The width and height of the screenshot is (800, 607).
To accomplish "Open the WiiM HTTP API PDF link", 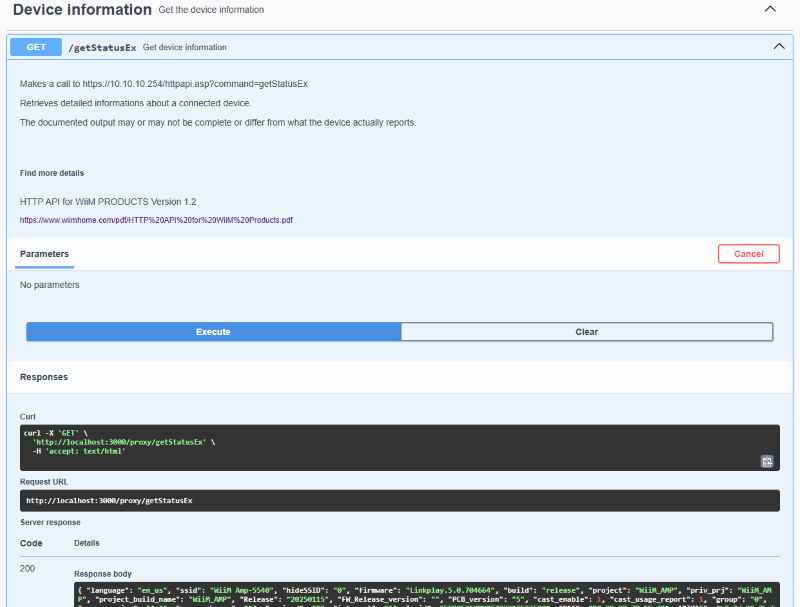I will click(156, 220).
